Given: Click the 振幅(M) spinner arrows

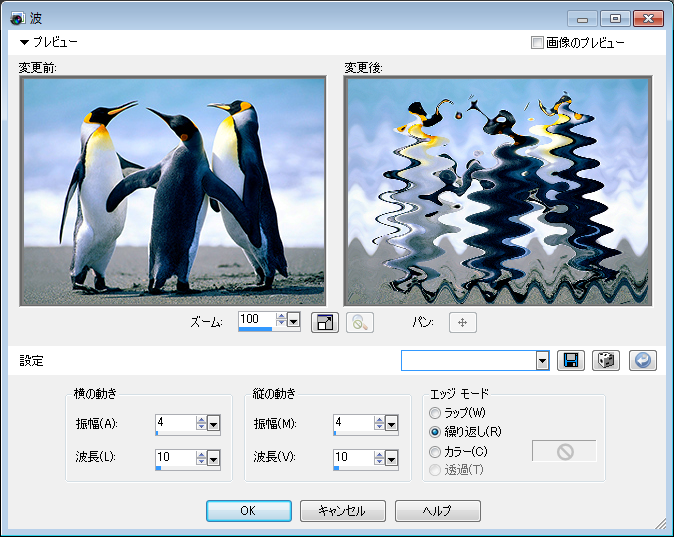Looking at the screenshot, I should point(379,423).
